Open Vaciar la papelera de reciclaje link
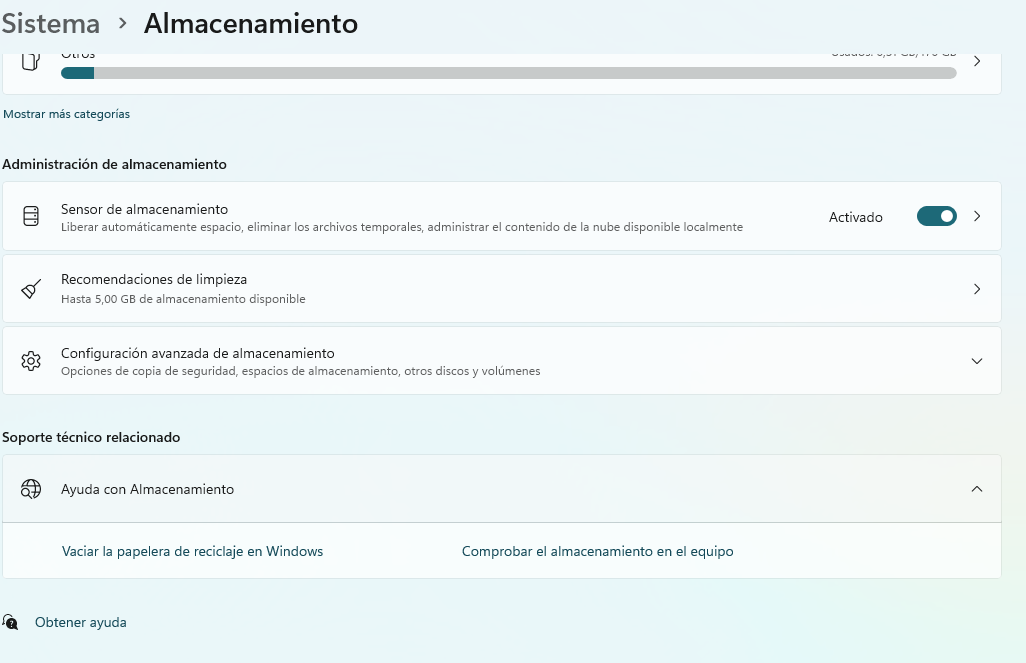The width and height of the screenshot is (1026, 663). 192,551
